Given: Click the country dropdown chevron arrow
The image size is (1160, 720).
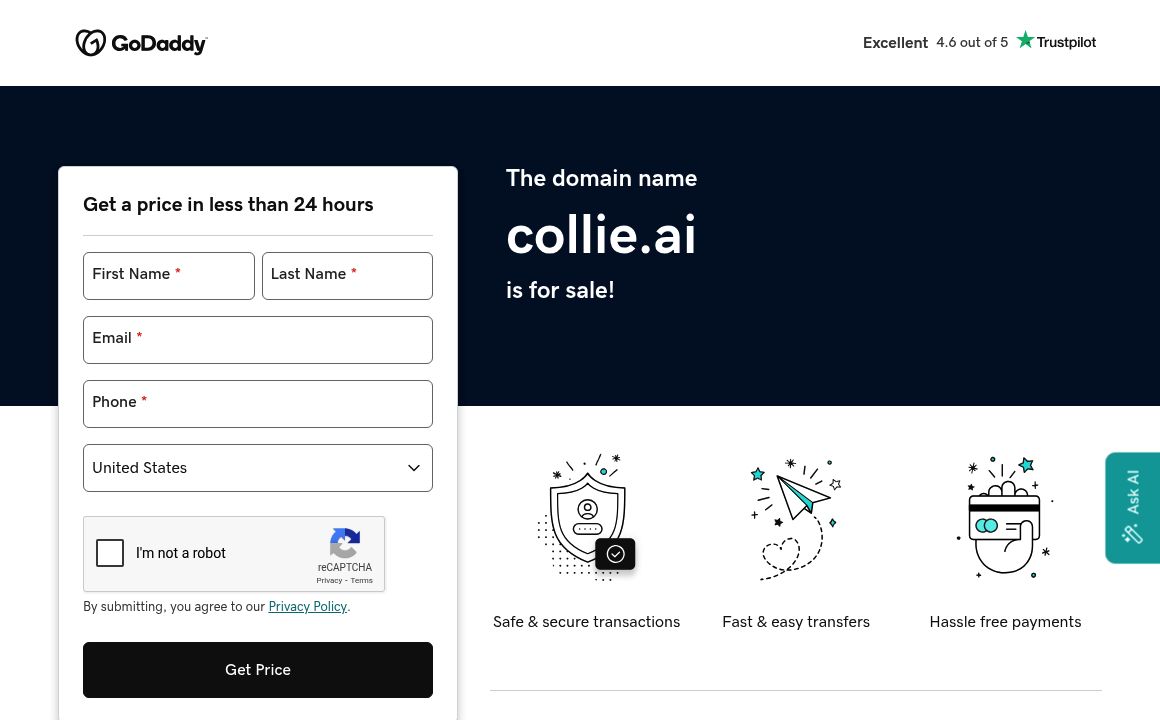Looking at the screenshot, I should point(414,468).
